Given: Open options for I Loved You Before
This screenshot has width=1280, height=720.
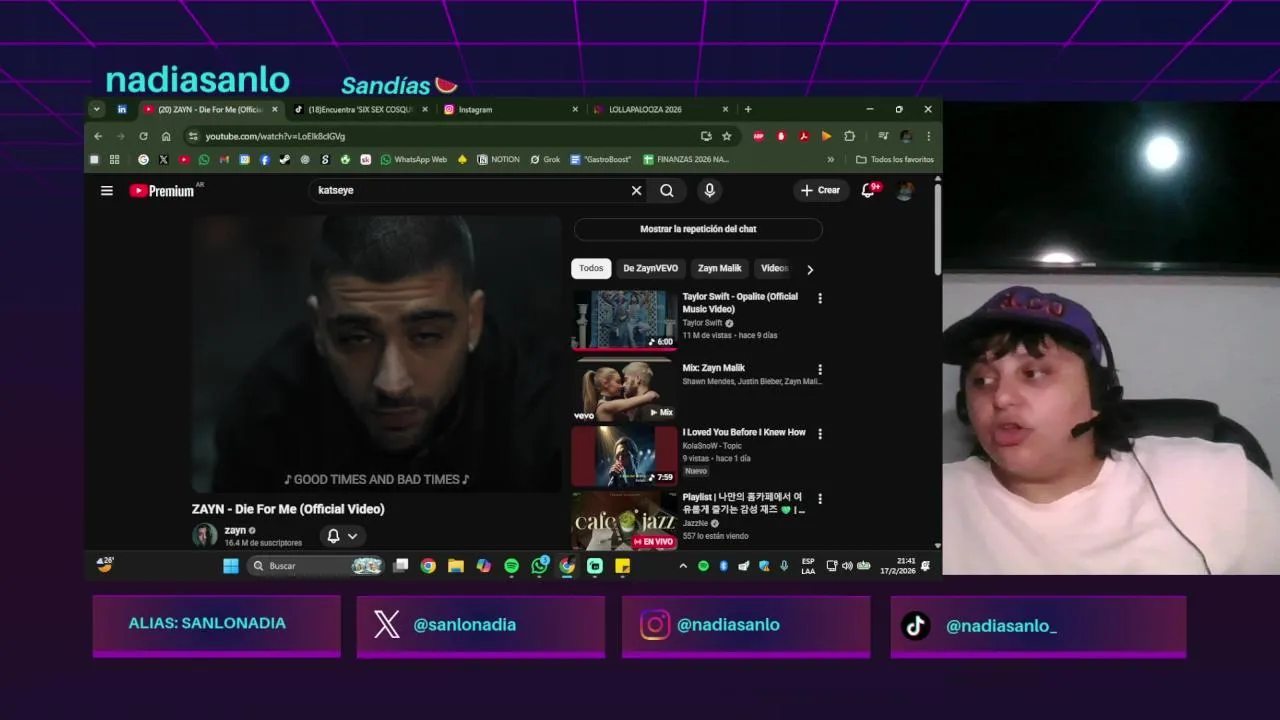Looking at the screenshot, I should (820, 434).
